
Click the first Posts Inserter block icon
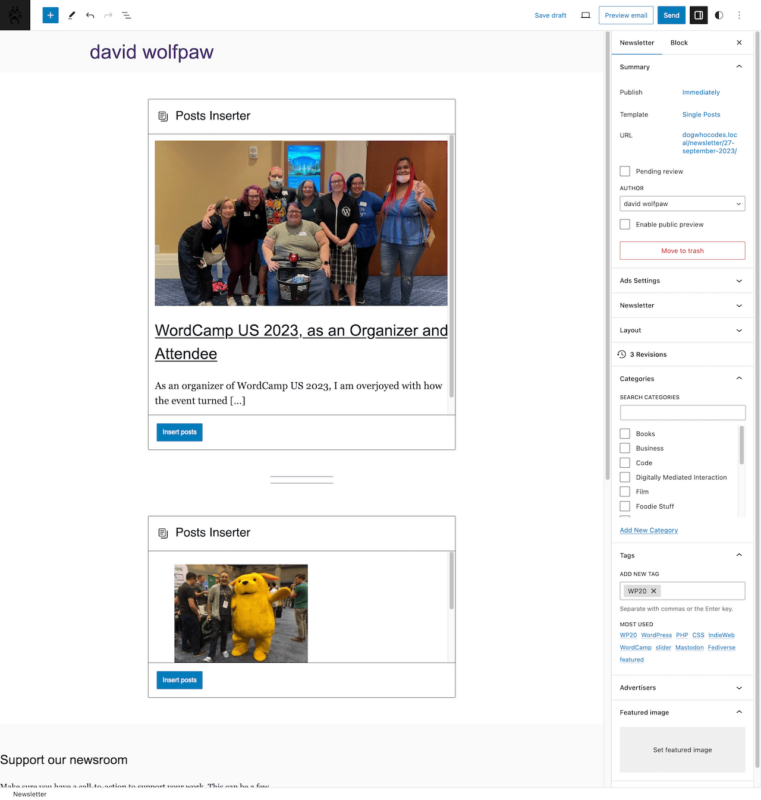163,116
